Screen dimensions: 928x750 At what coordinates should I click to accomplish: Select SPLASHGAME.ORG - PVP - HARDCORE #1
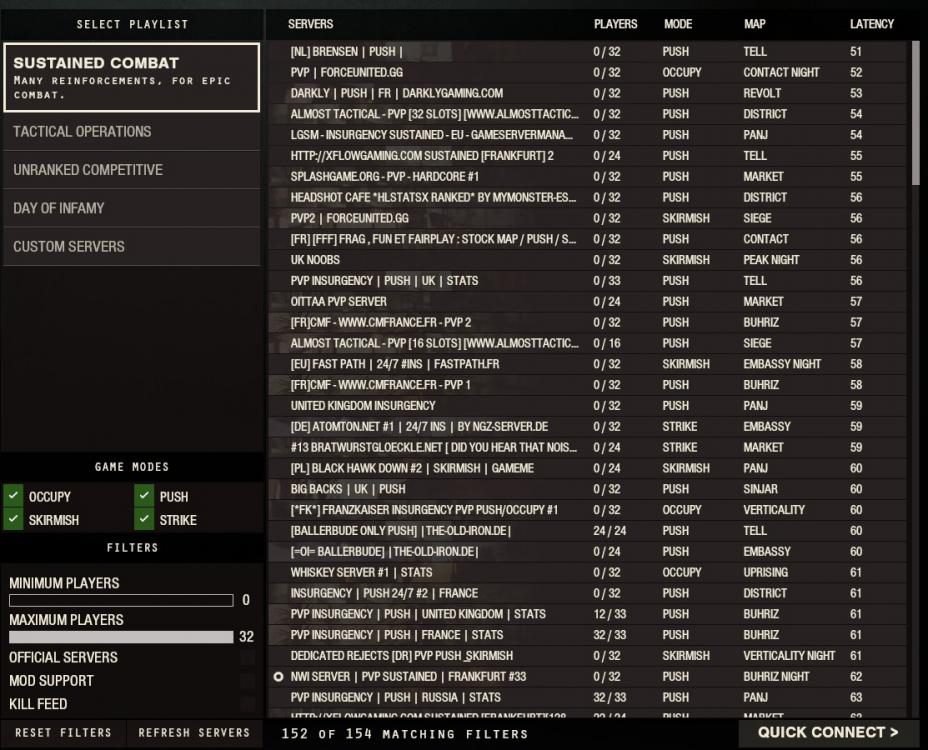click(x=588, y=176)
